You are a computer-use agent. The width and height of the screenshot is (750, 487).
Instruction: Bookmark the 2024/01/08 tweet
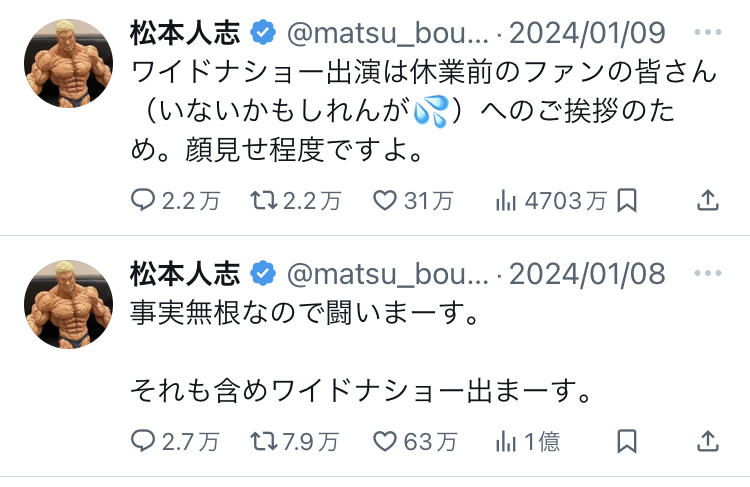click(x=627, y=440)
